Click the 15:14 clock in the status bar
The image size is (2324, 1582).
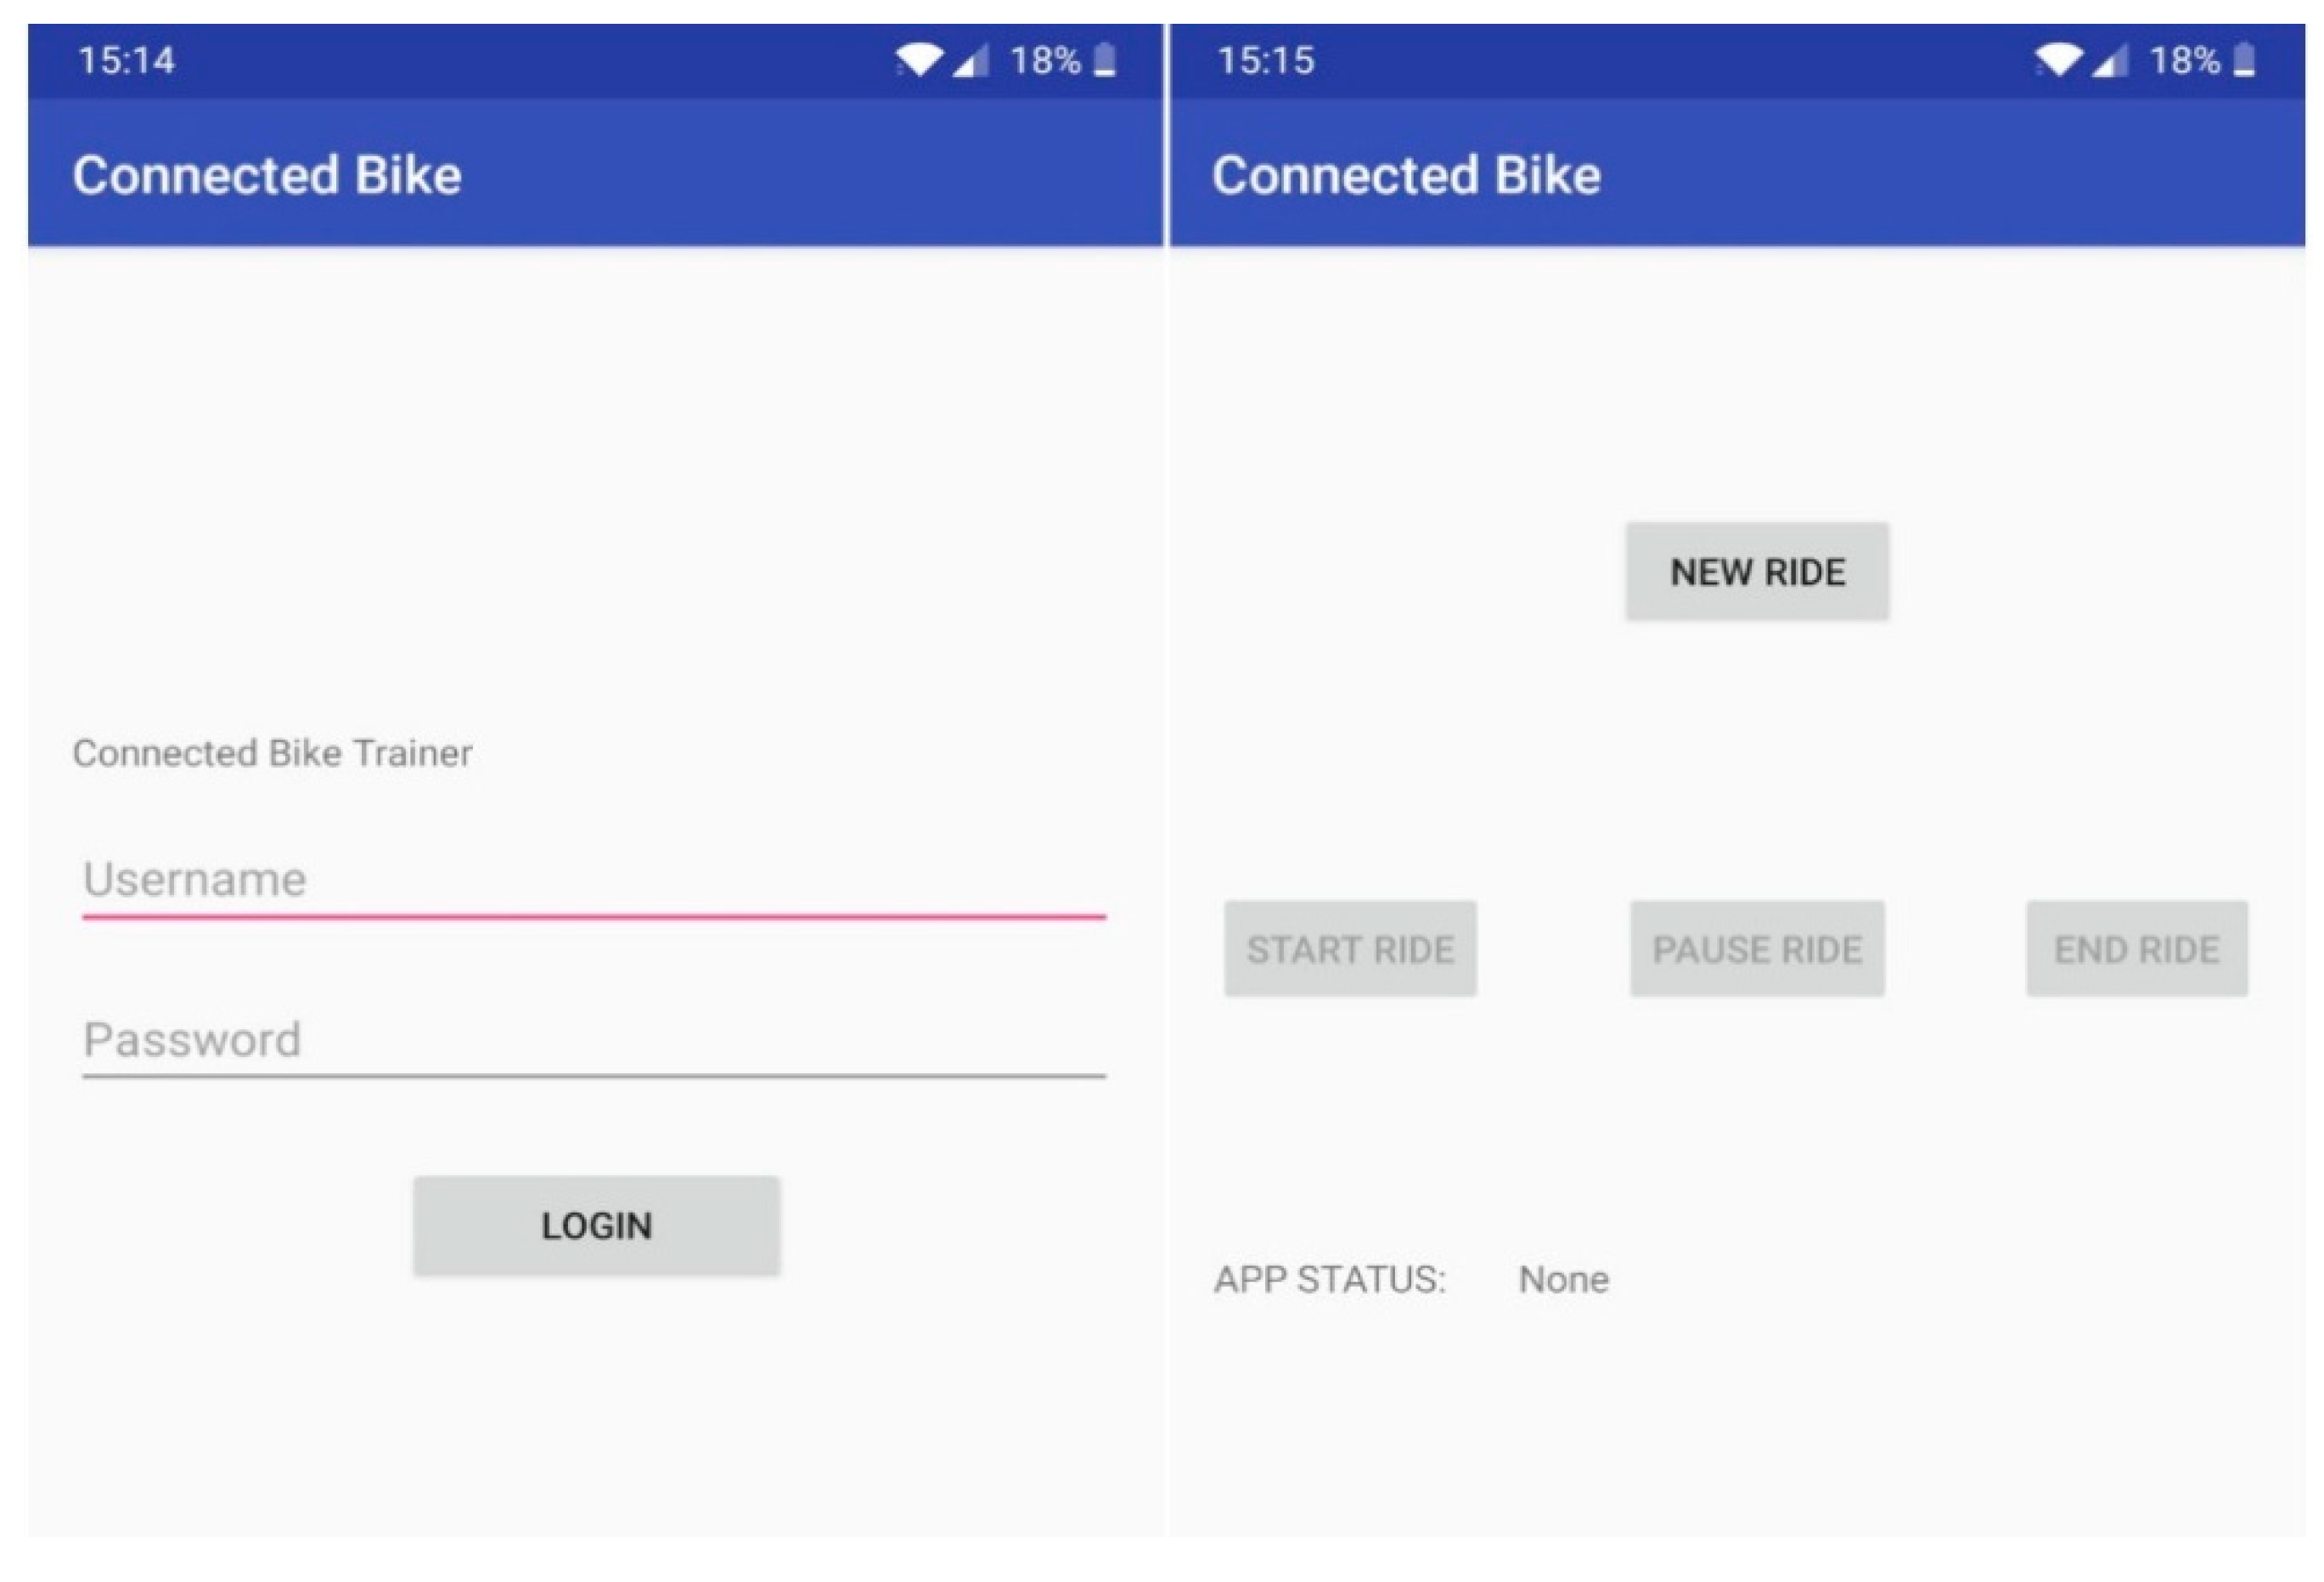pyautogui.click(x=126, y=61)
